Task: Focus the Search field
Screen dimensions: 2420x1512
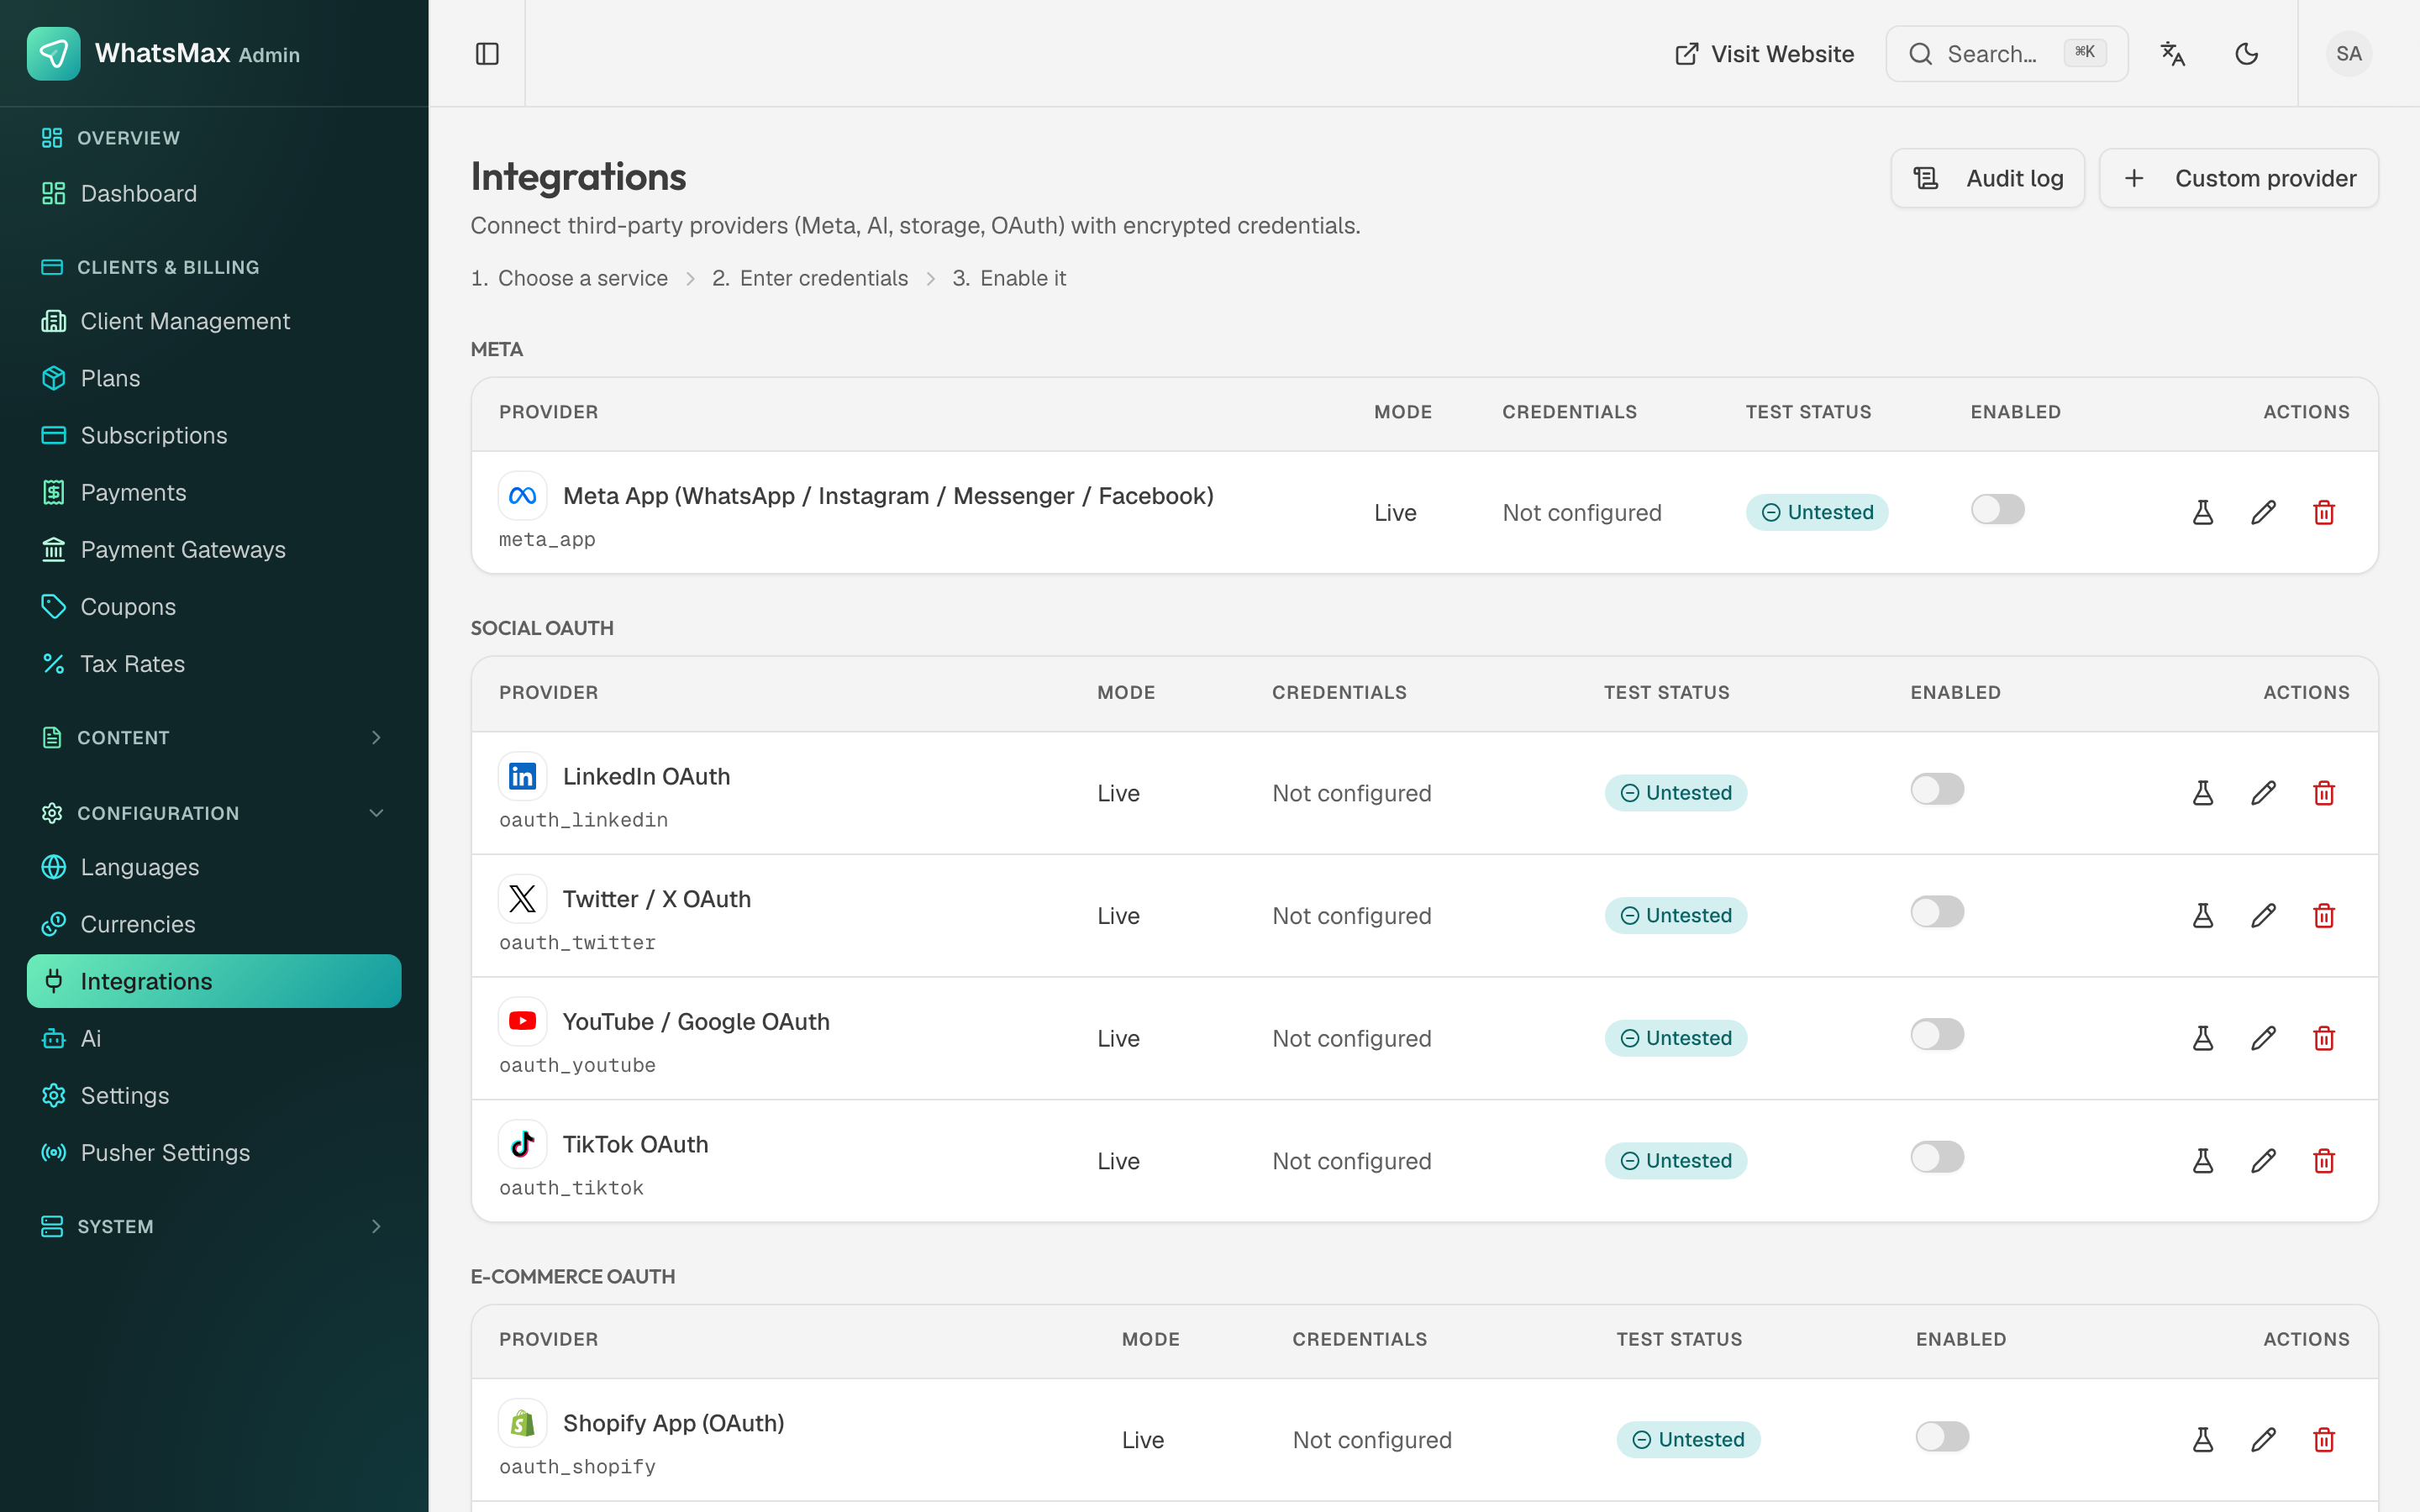Action: coord(2006,54)
